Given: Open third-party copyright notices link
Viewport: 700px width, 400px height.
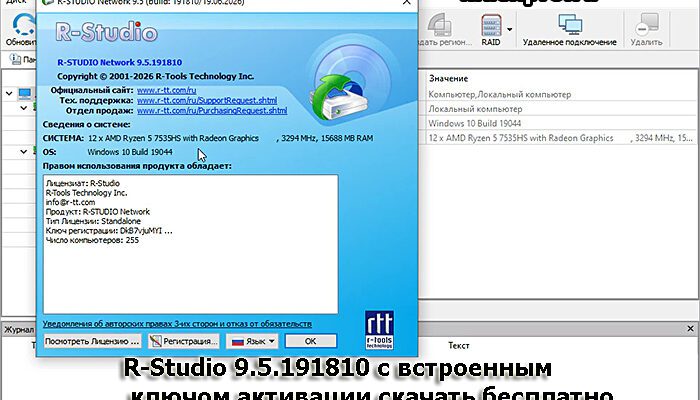Looking at the screenshot, I should click(177, 324).
